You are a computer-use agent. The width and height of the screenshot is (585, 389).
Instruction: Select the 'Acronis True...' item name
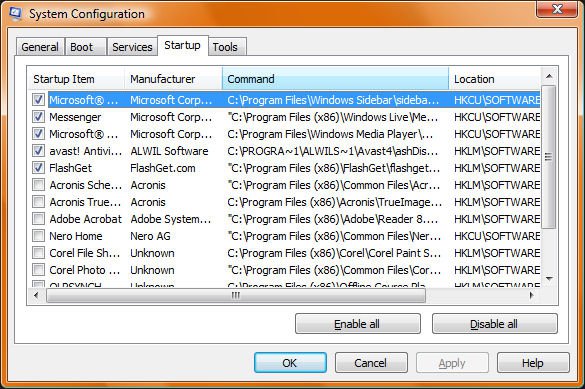(85, 202)
